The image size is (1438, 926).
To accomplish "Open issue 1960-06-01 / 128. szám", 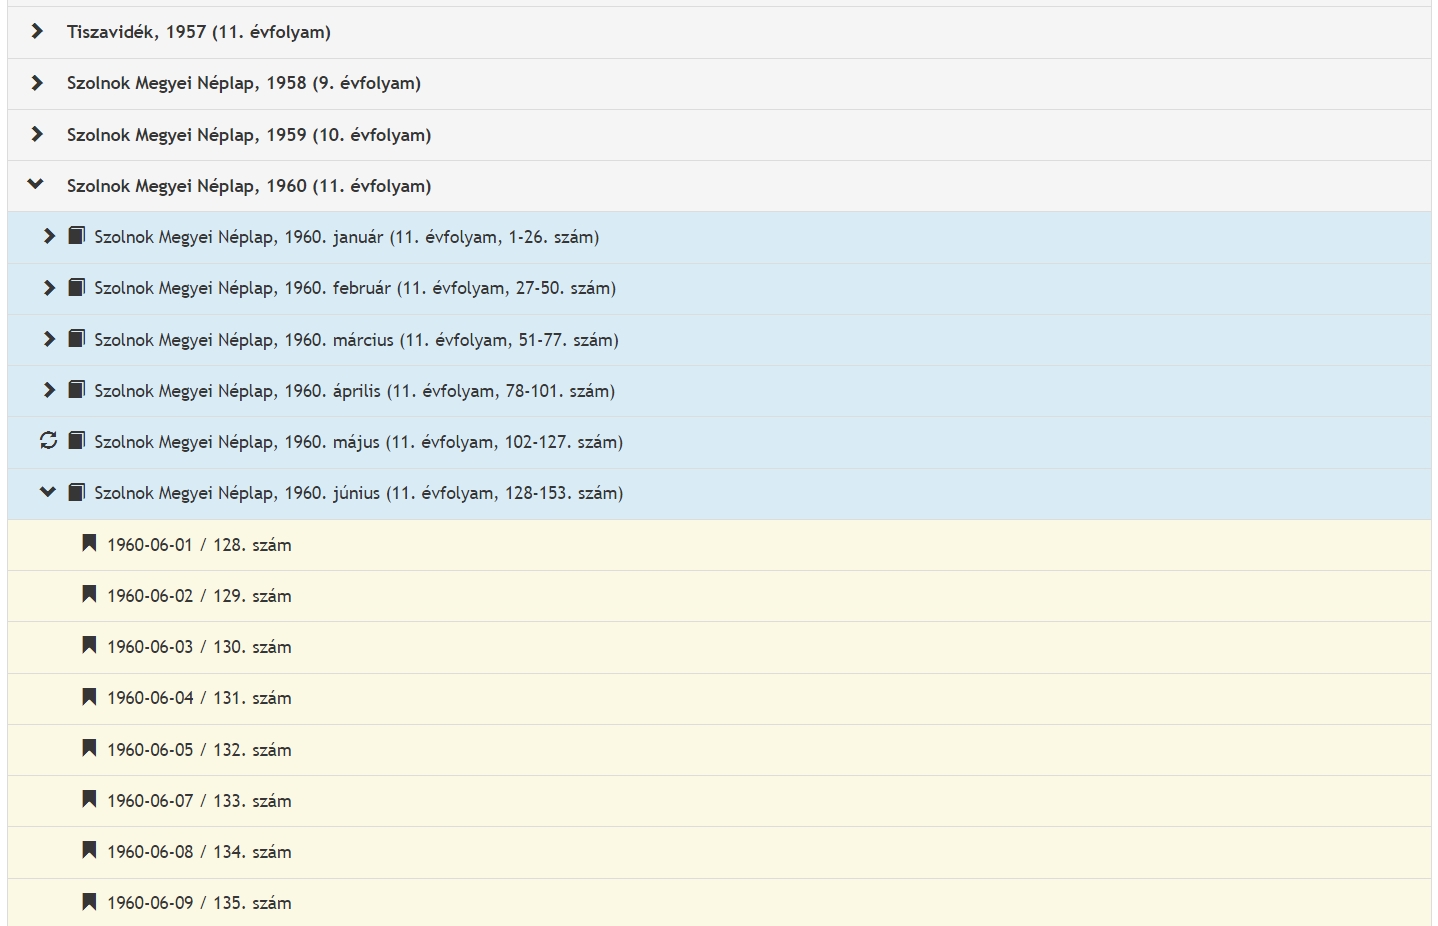I will [x=199, y=545].
